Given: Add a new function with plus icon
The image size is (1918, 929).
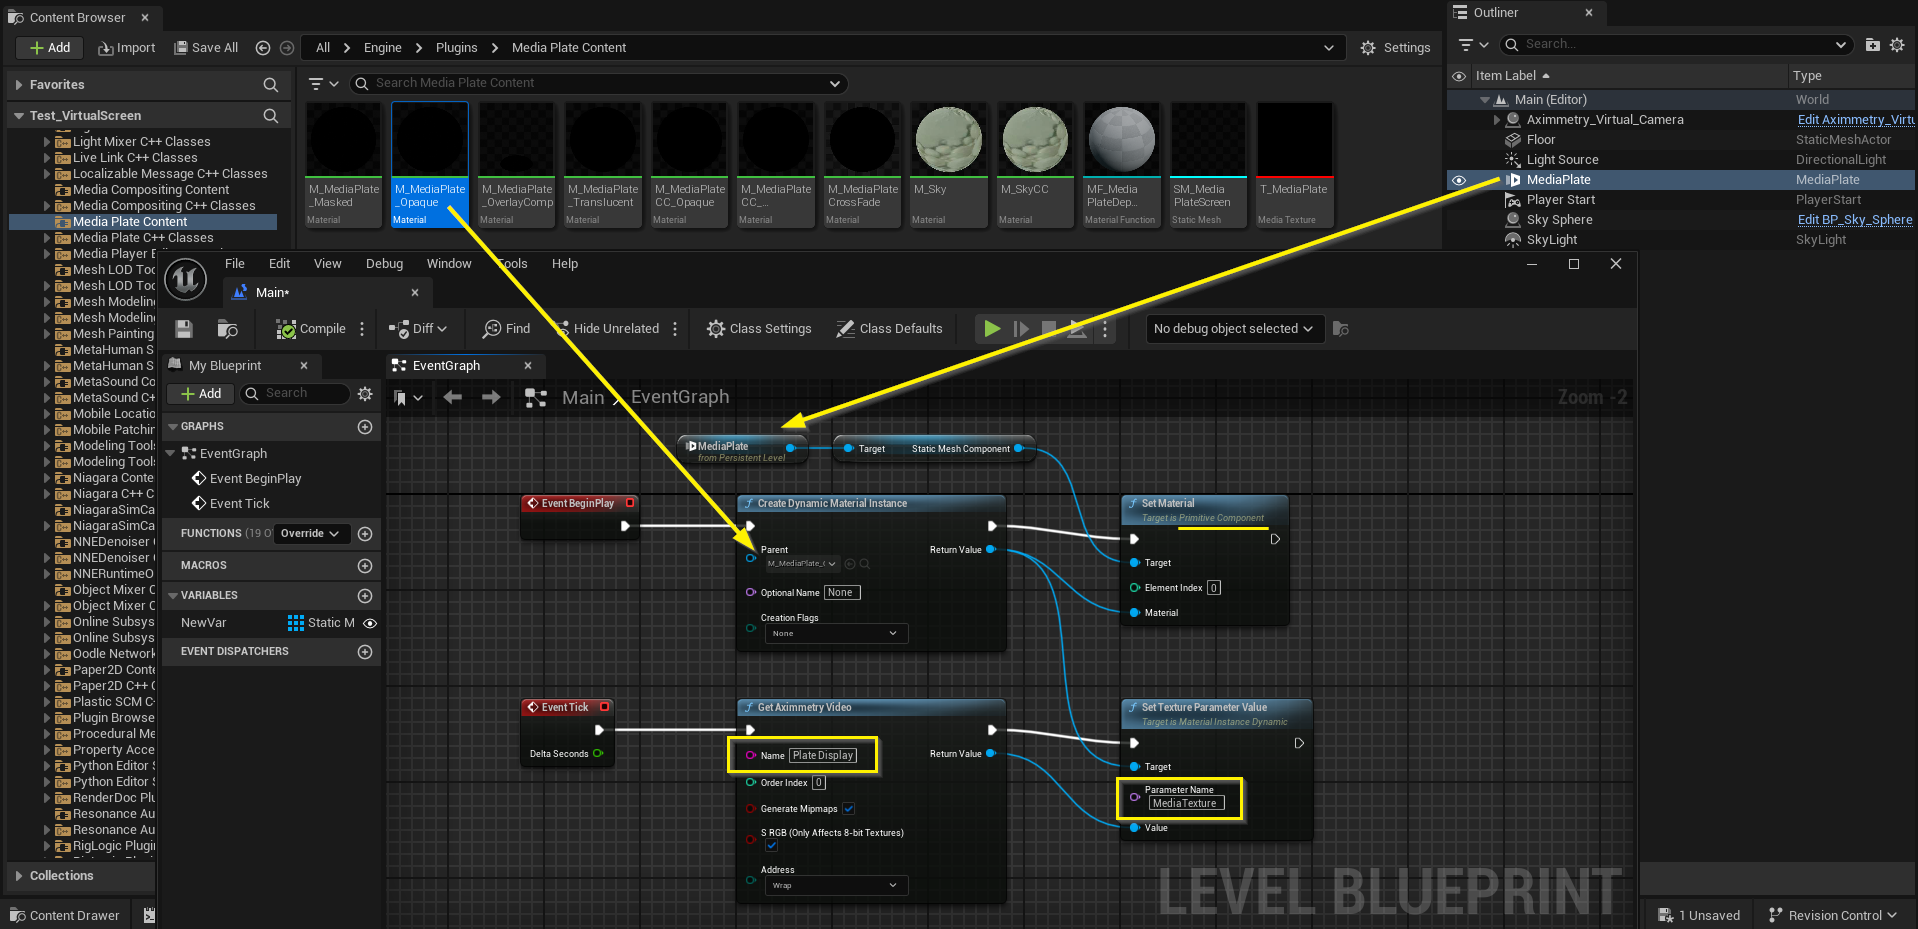Looking at the screenshot, I should click(365, 534).
